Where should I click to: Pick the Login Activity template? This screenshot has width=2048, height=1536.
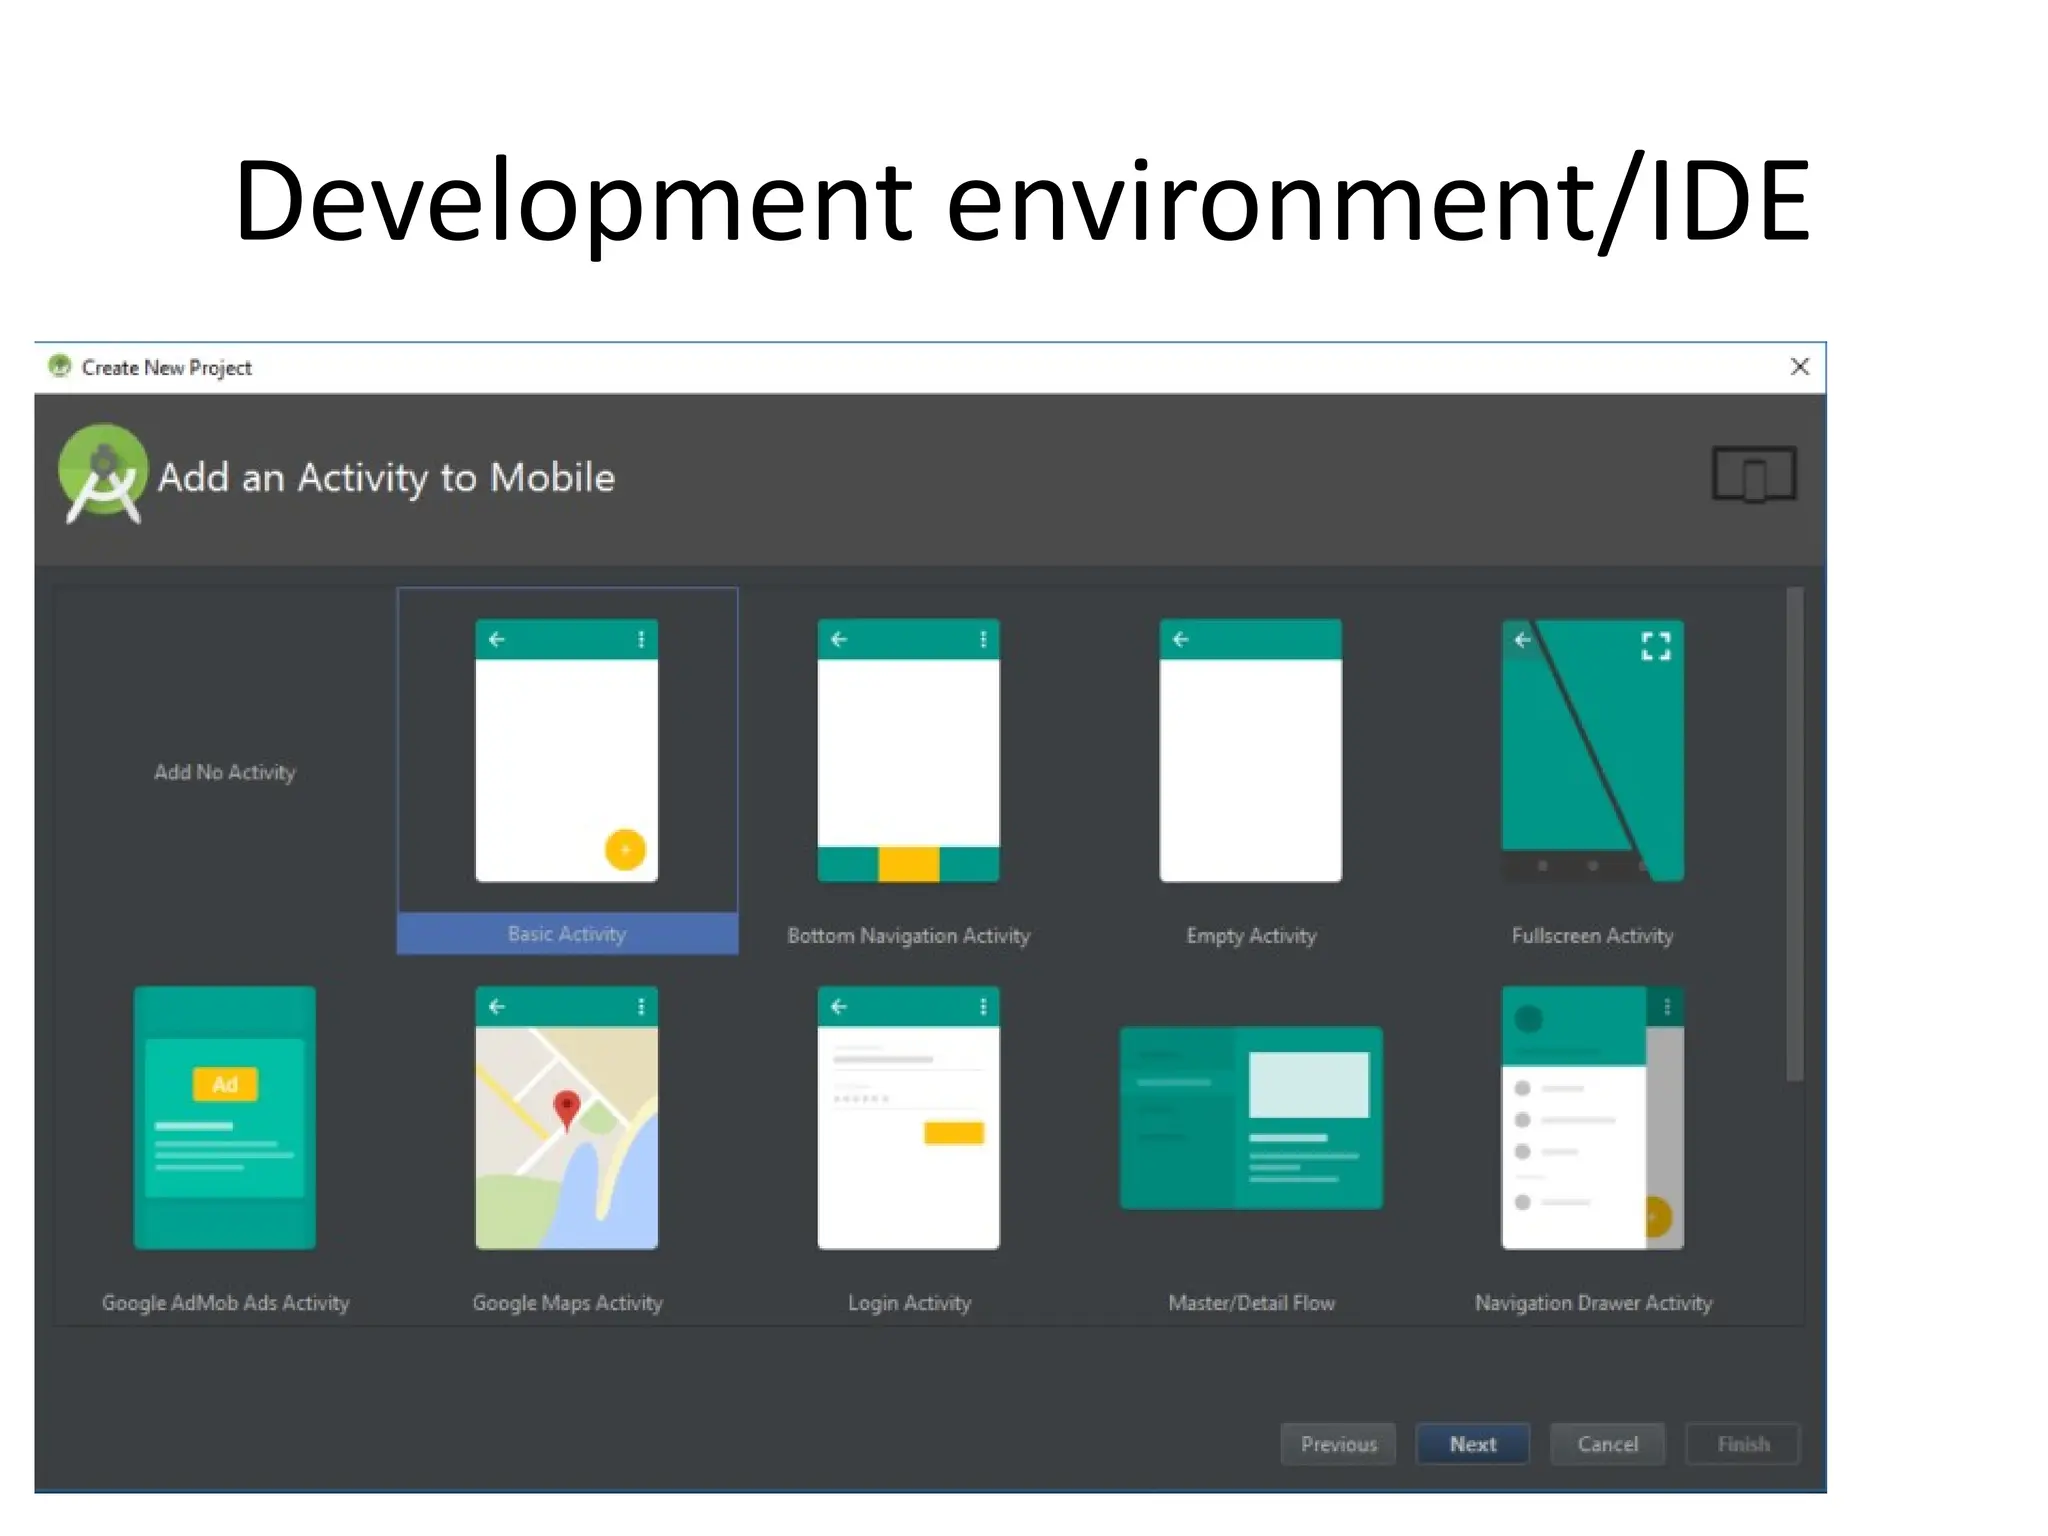[908, 1118]
